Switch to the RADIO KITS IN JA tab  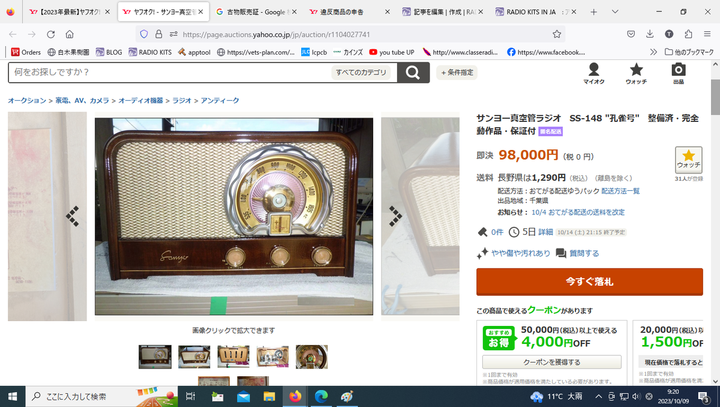click(536, 12)
